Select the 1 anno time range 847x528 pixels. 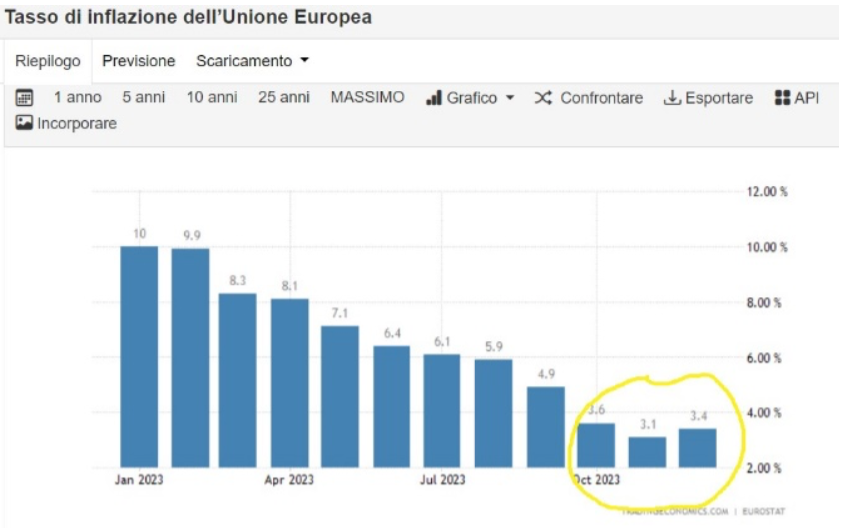click(77, 98)
